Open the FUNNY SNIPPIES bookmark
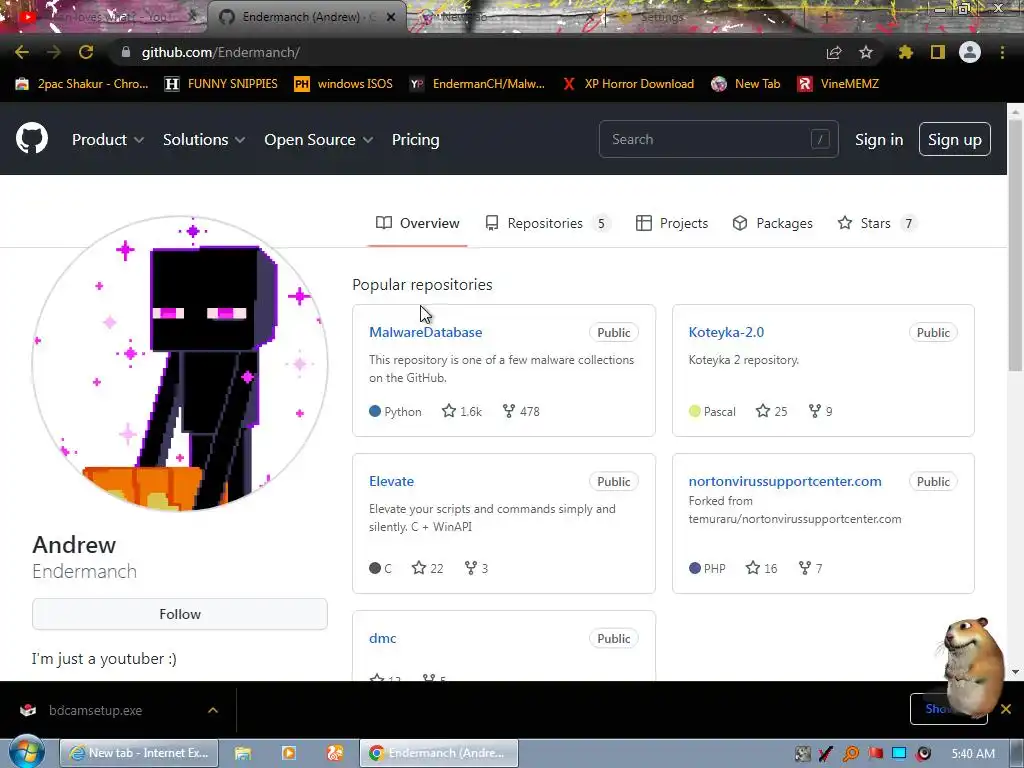Screen dimensions: 1024x768 pyautogui.click(x=221, y=84)
